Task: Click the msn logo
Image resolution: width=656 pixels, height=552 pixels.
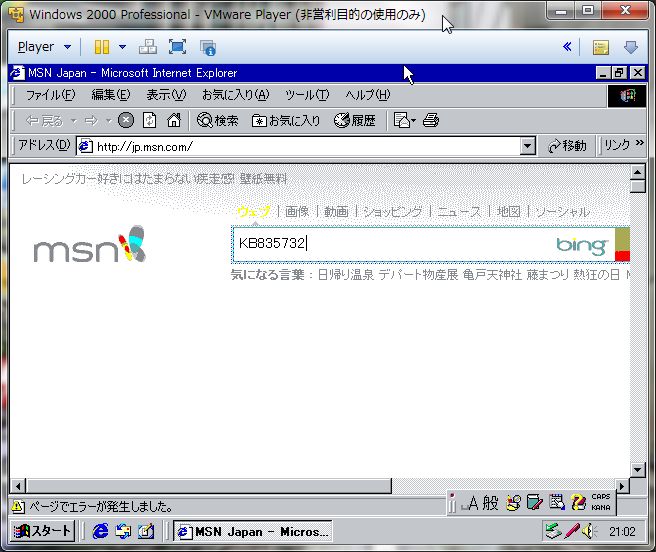Action: pyautogui.click(x=90, y=245)
